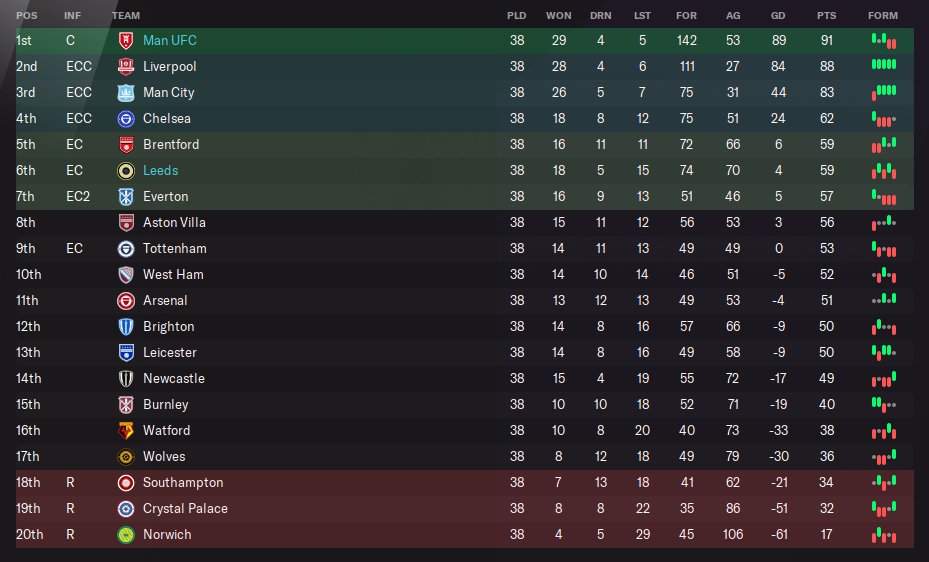The image size is (929, 562).
Task: View Liverpool's form indicator bars
Action: coord(883,66)
